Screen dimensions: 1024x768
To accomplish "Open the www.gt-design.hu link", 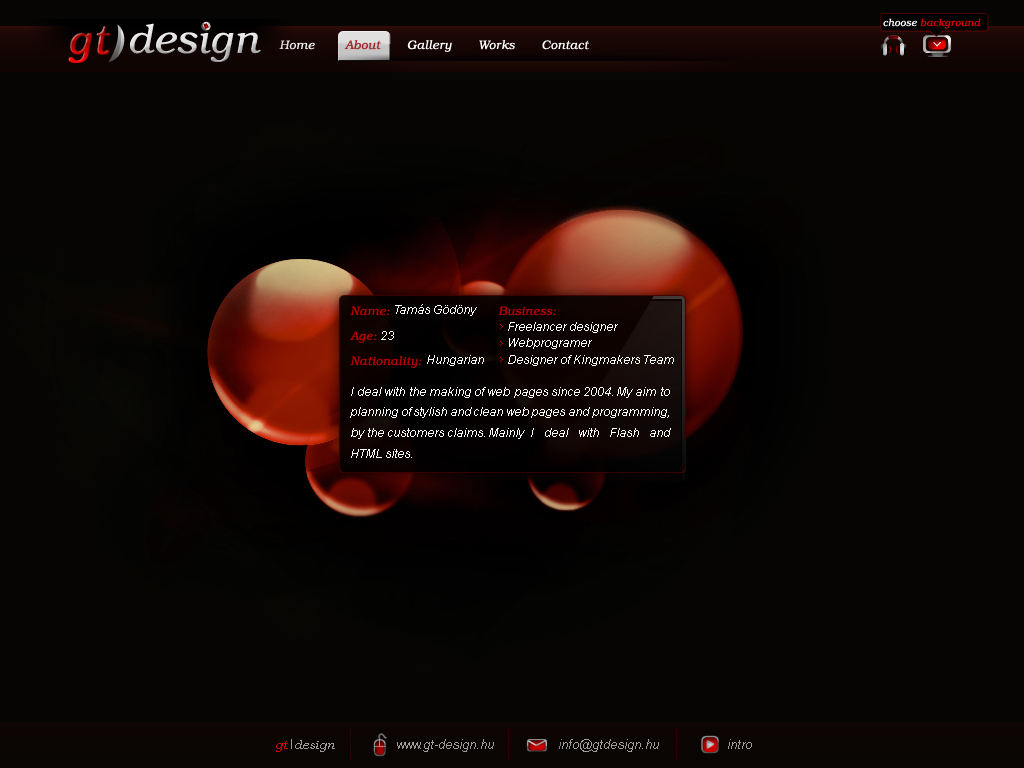I will pyautogui.click(x=445, y=744).
